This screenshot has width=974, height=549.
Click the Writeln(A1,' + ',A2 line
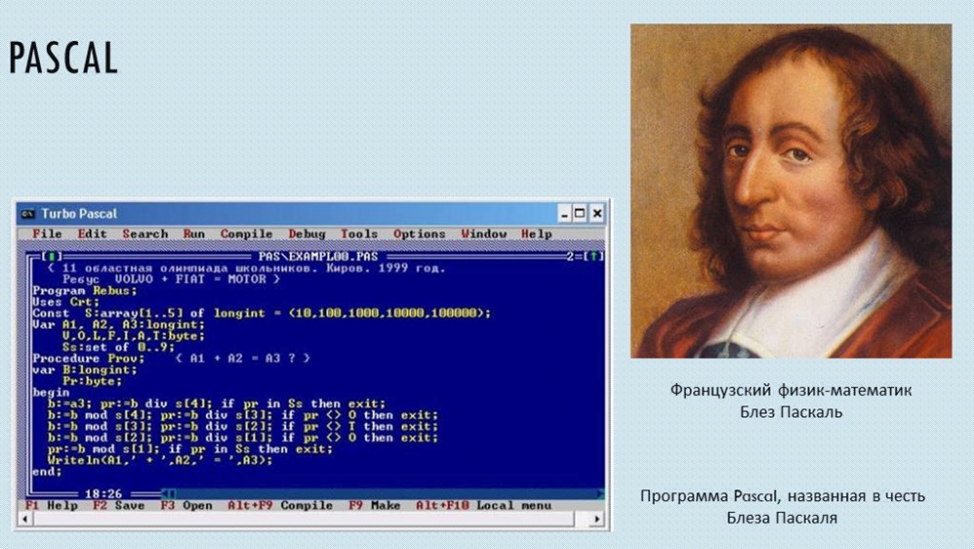point(160,460)
